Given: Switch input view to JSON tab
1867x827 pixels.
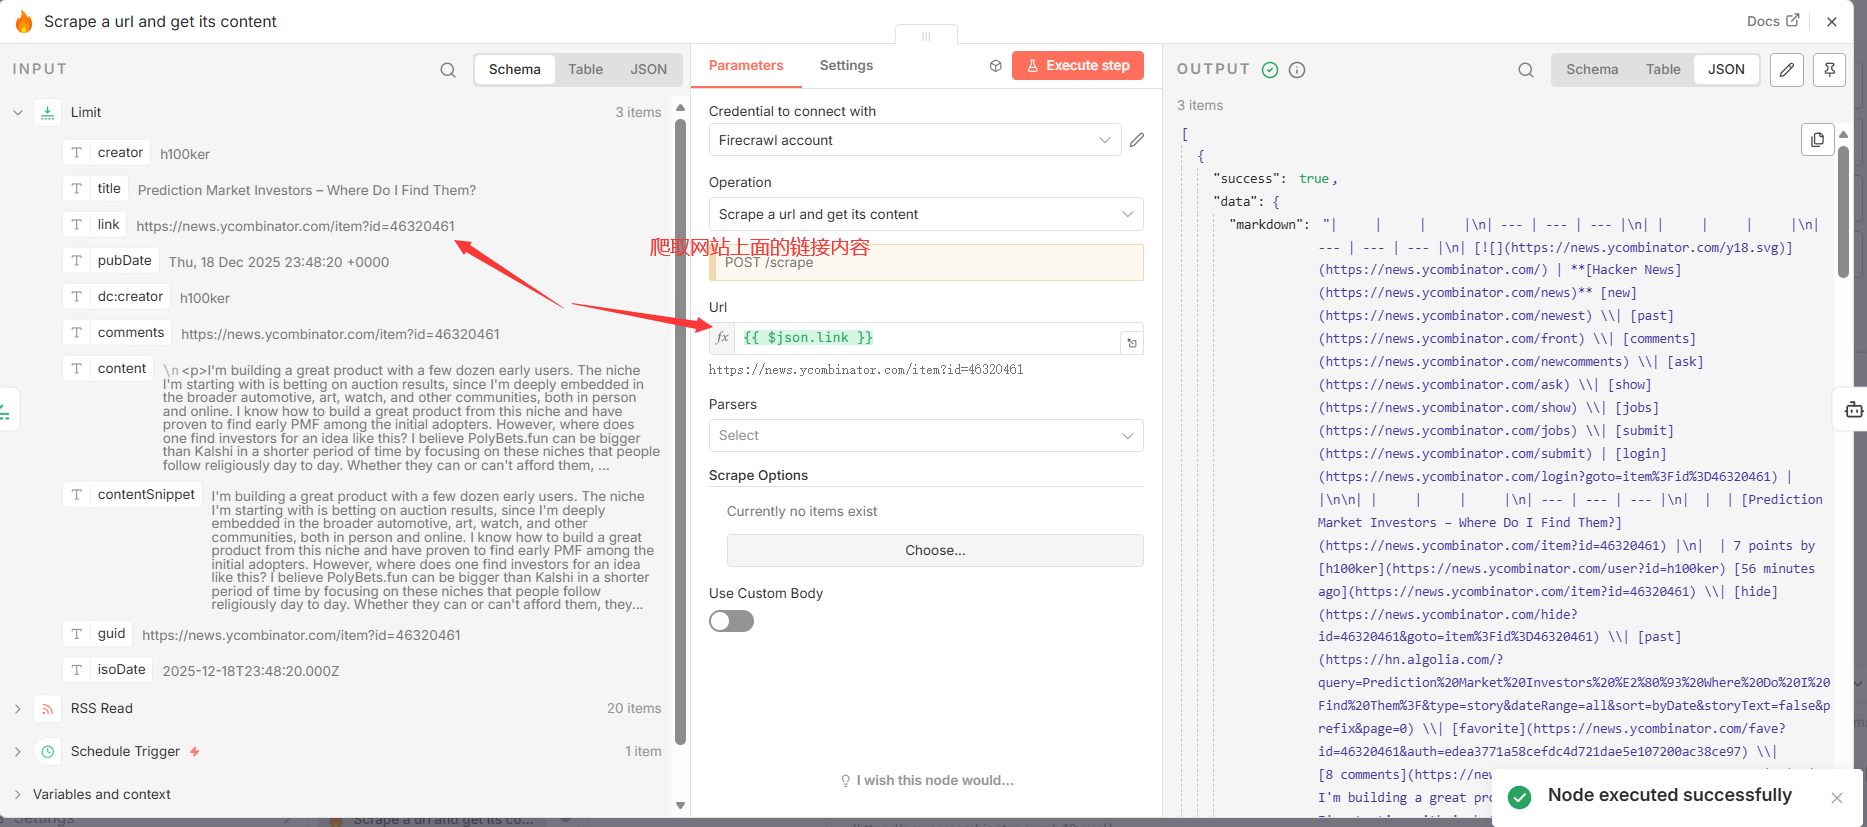Looking at the screenshot, I should 648,69.
